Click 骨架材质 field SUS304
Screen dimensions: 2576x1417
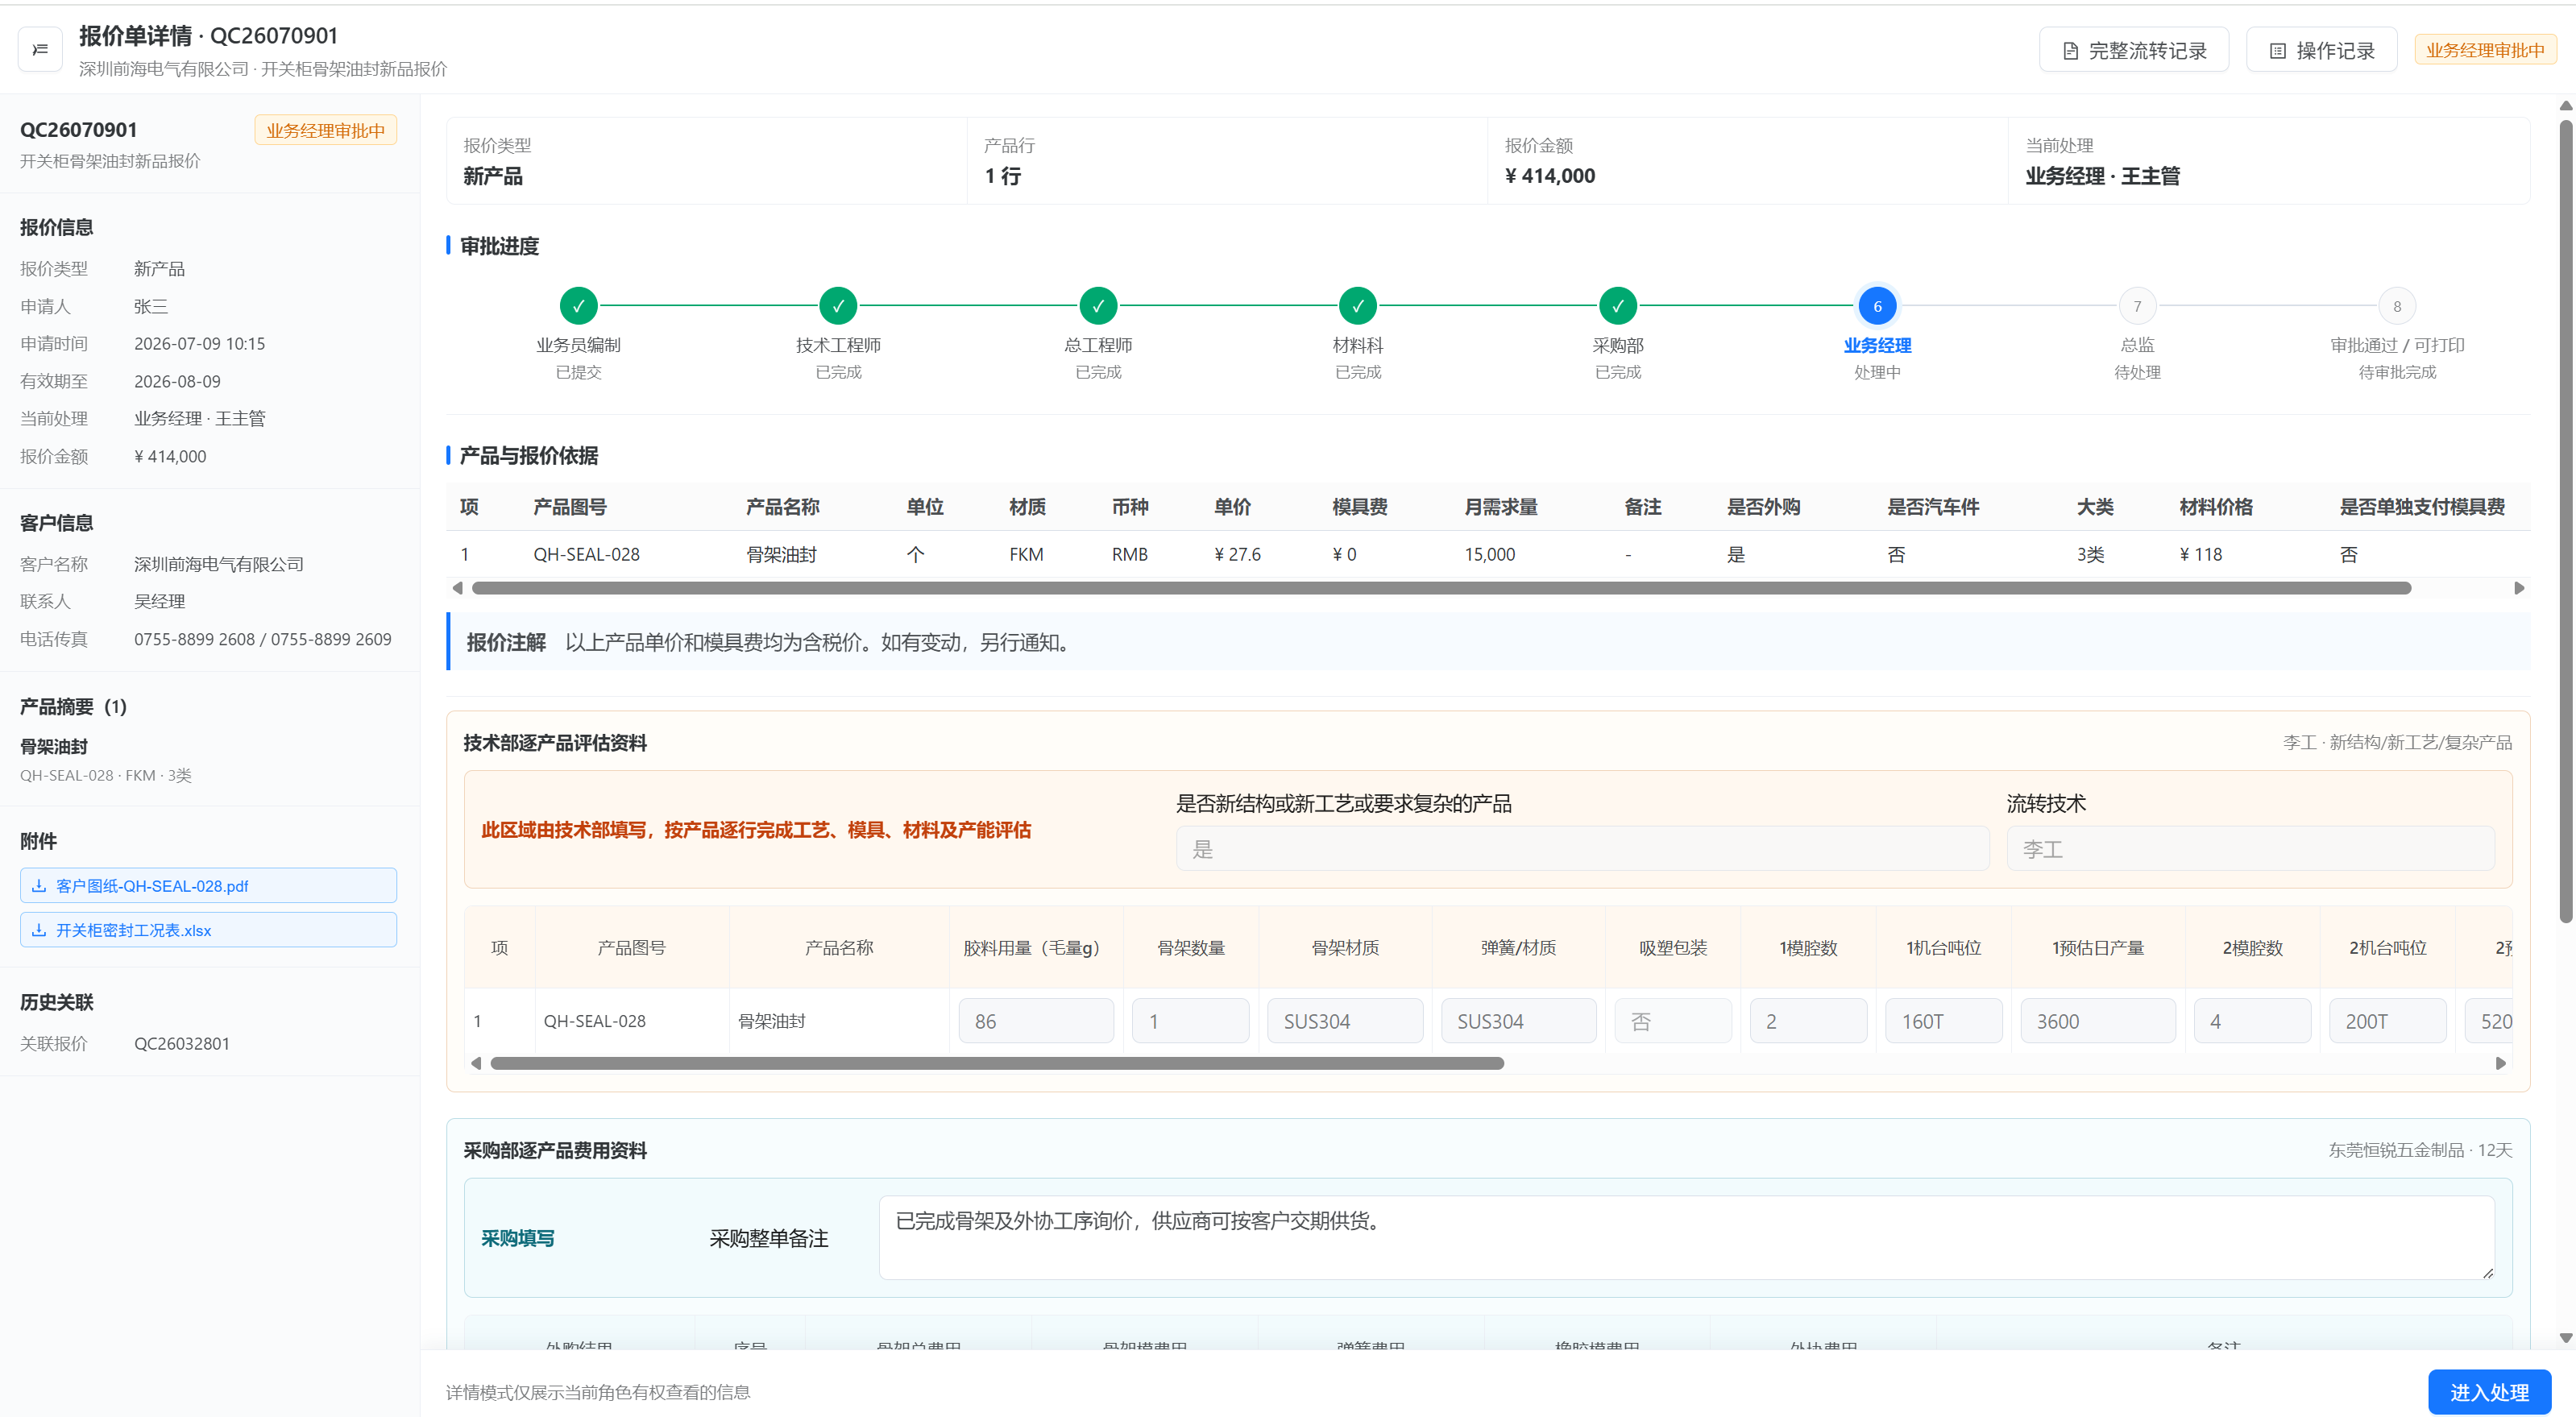[x=1345, y=1021]
